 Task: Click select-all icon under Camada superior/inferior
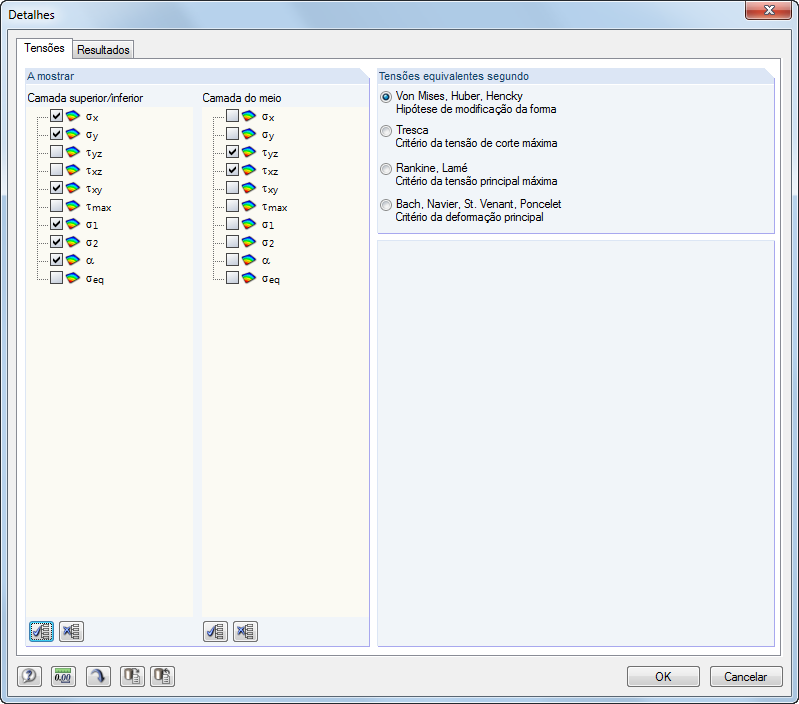[41, 632]
